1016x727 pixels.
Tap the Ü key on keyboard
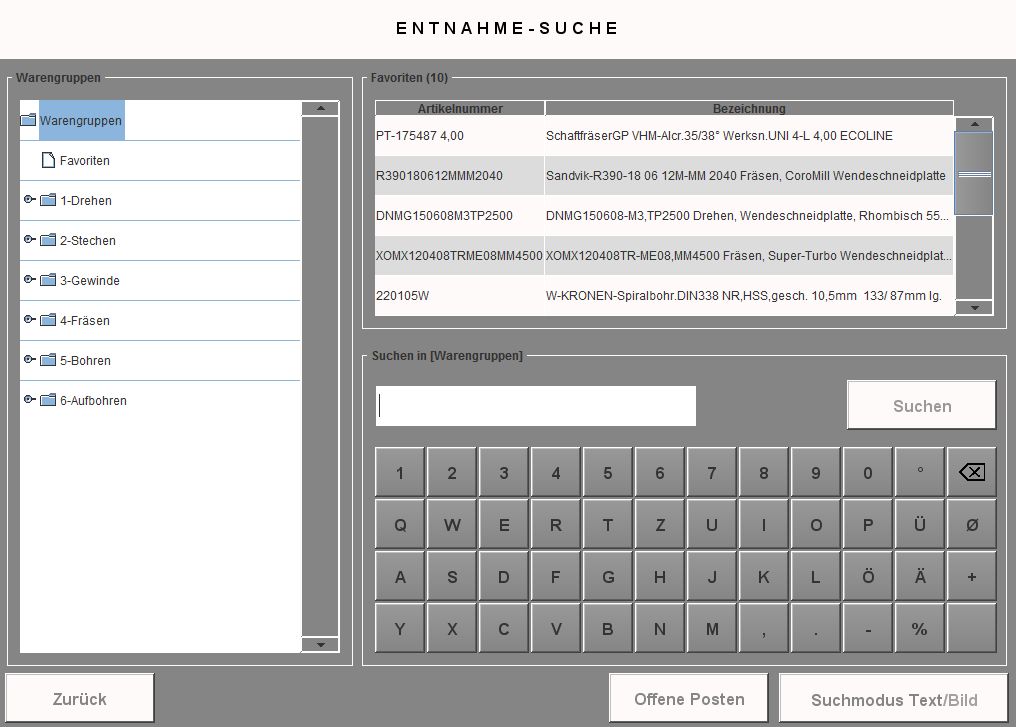(919, 524)
